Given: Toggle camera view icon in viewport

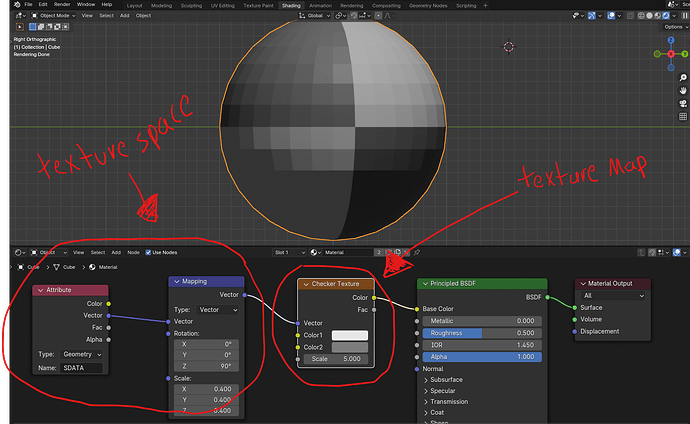Looking at the screenshot, I should (683, 103).
